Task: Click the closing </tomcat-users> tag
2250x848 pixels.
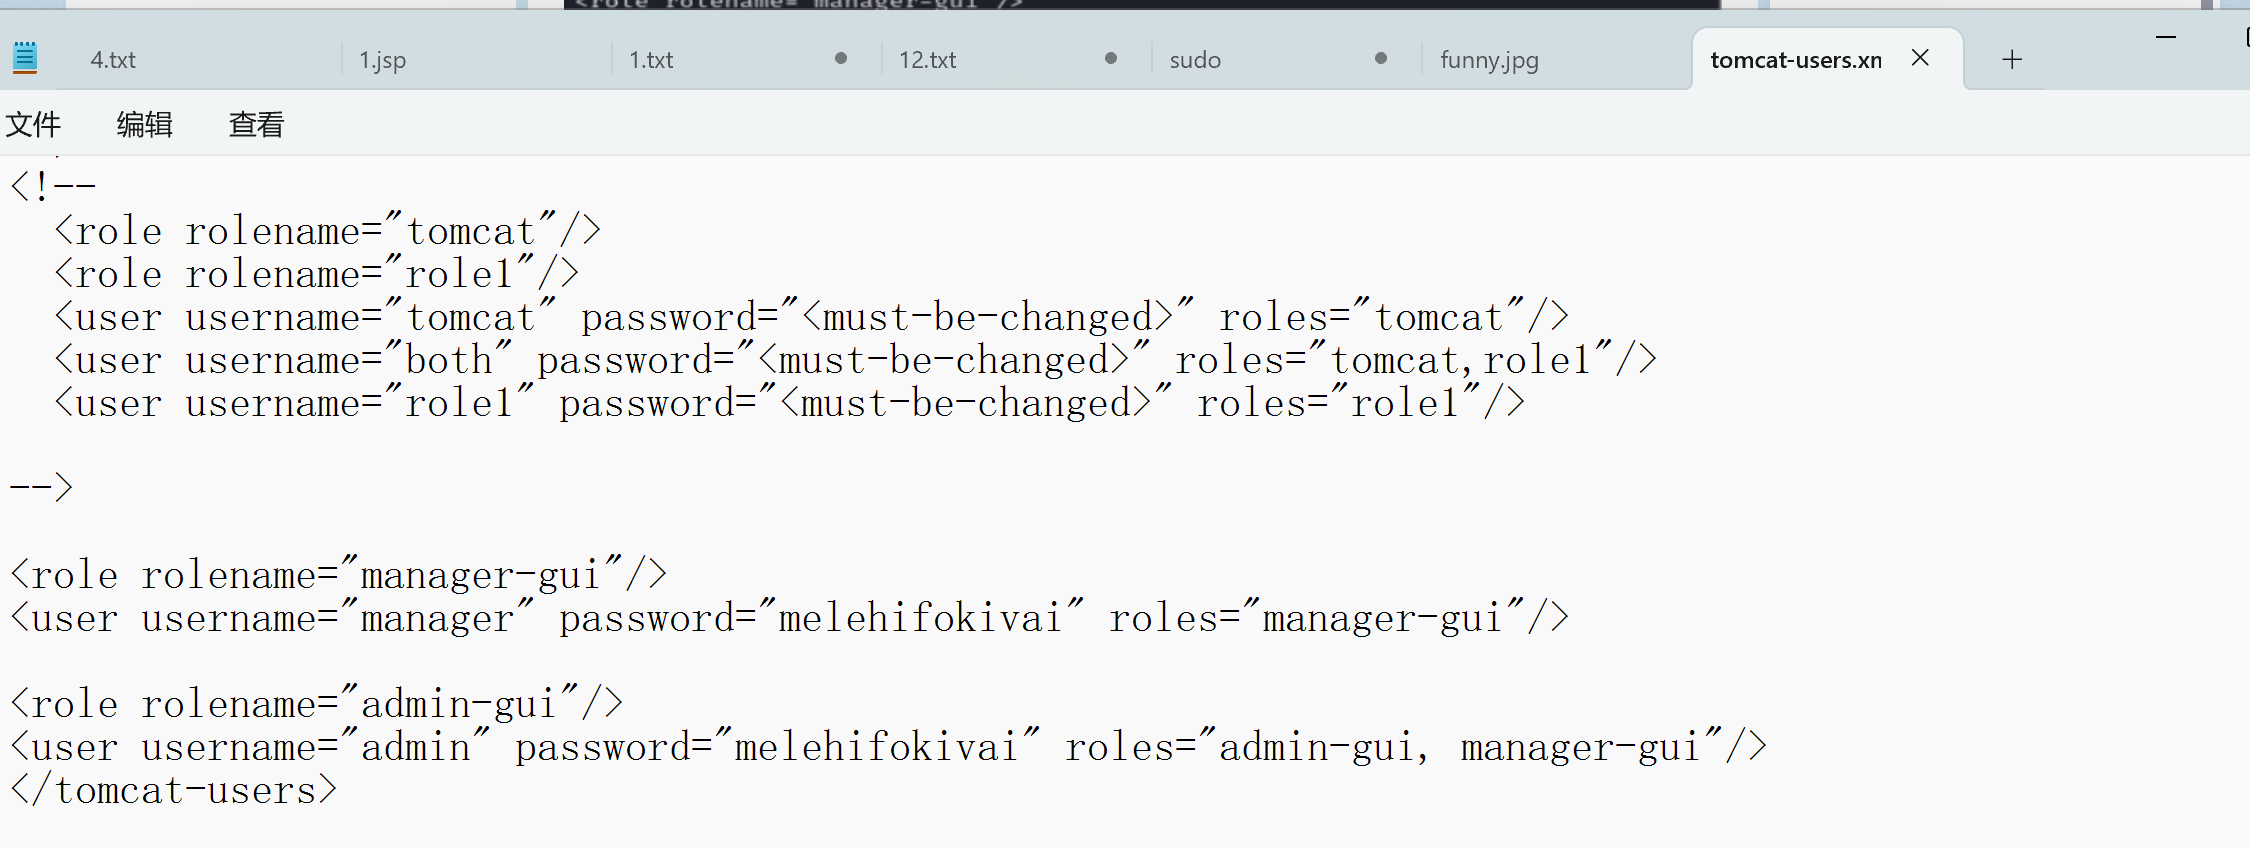Action: click(x=173, y=790)
